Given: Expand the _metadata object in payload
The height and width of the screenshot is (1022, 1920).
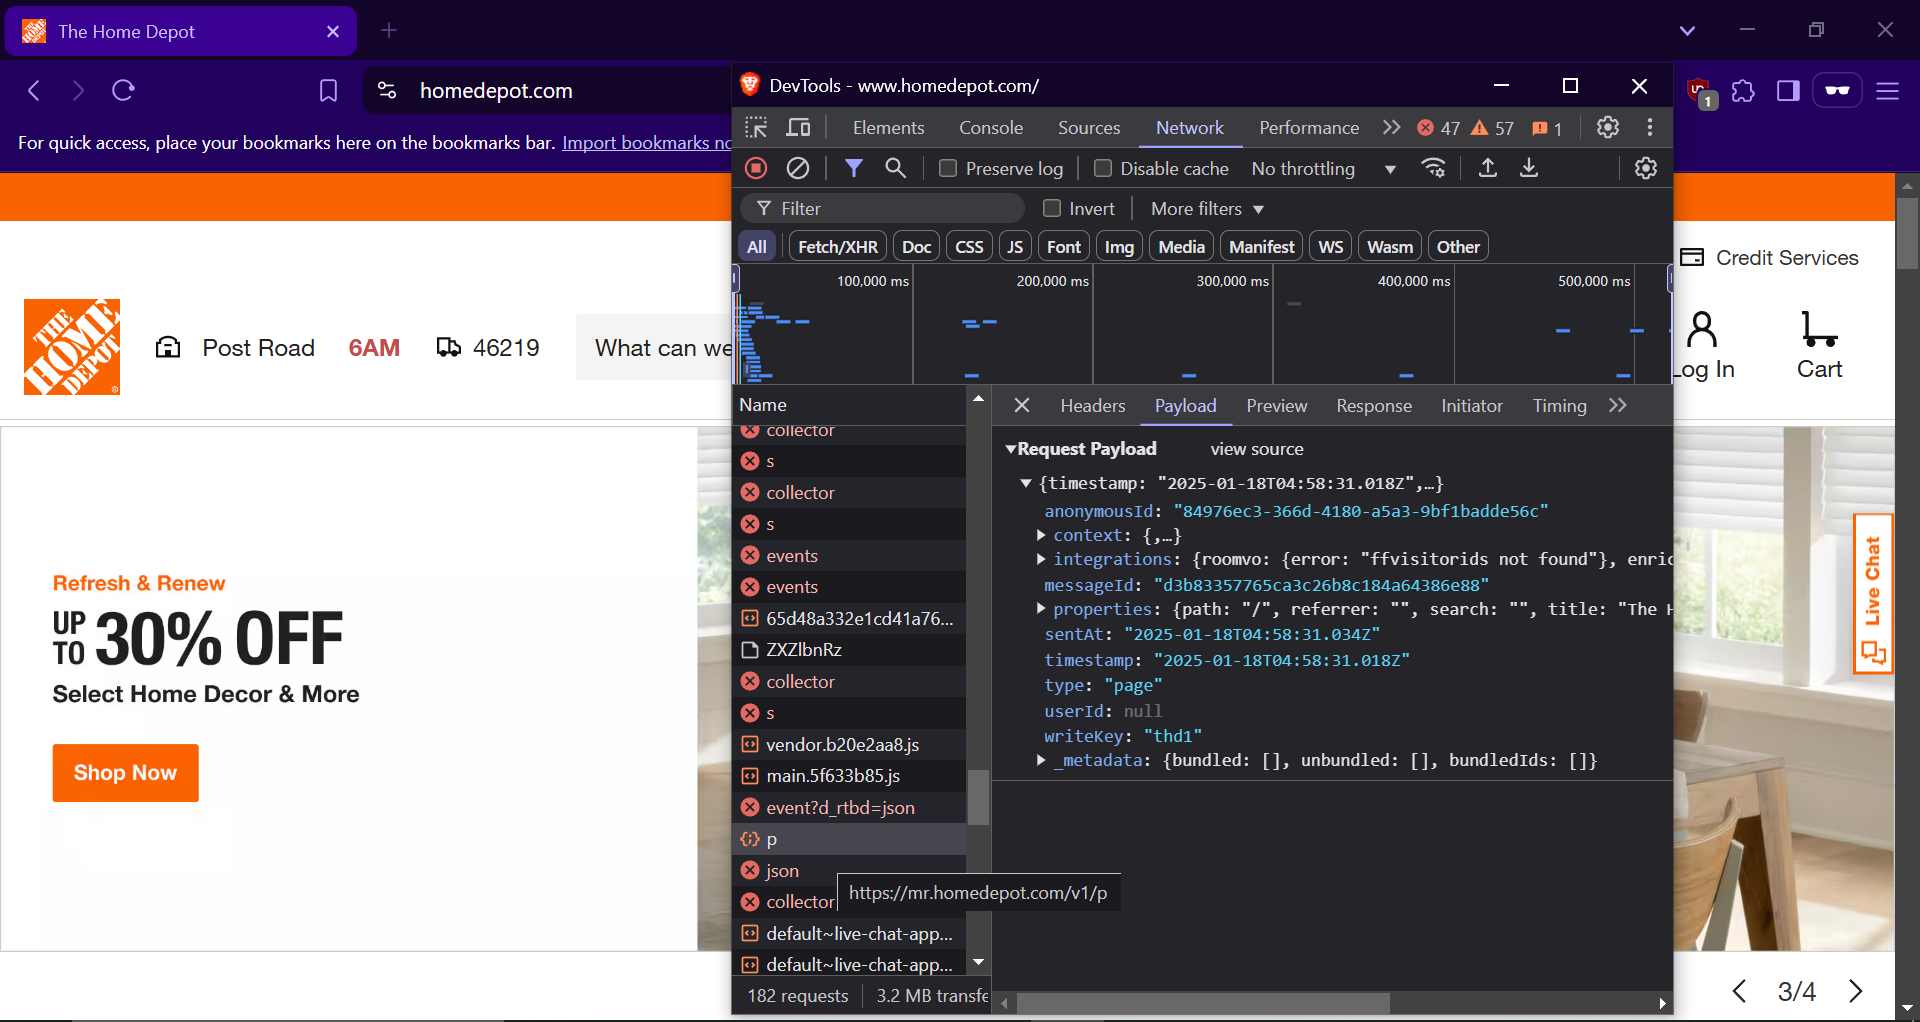Looking at the screenshot, I should tap(1041, 760).
